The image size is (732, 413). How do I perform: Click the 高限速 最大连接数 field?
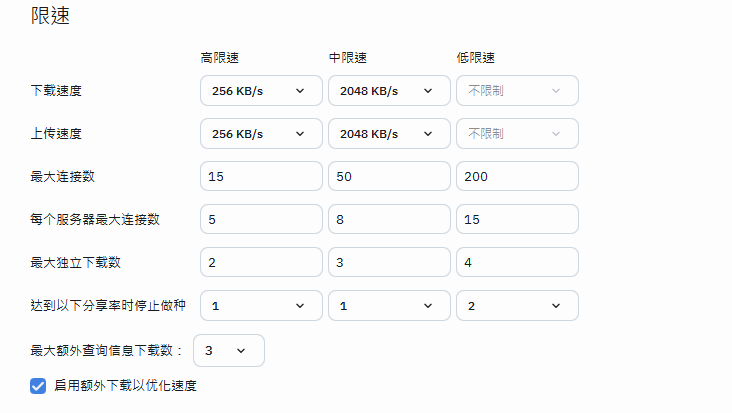[261, 176]
